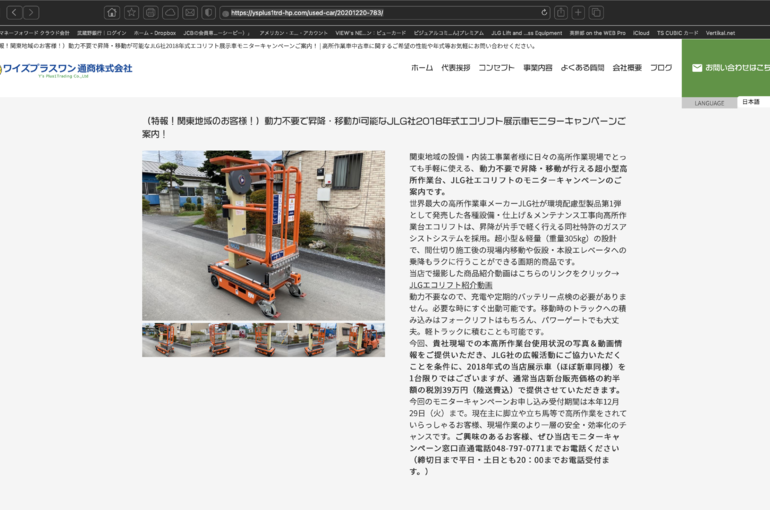Image resolution: width=770 pixels, height=510 pixels.
Task: Select the second thumbnail in the photo strip
Action: 215,340
